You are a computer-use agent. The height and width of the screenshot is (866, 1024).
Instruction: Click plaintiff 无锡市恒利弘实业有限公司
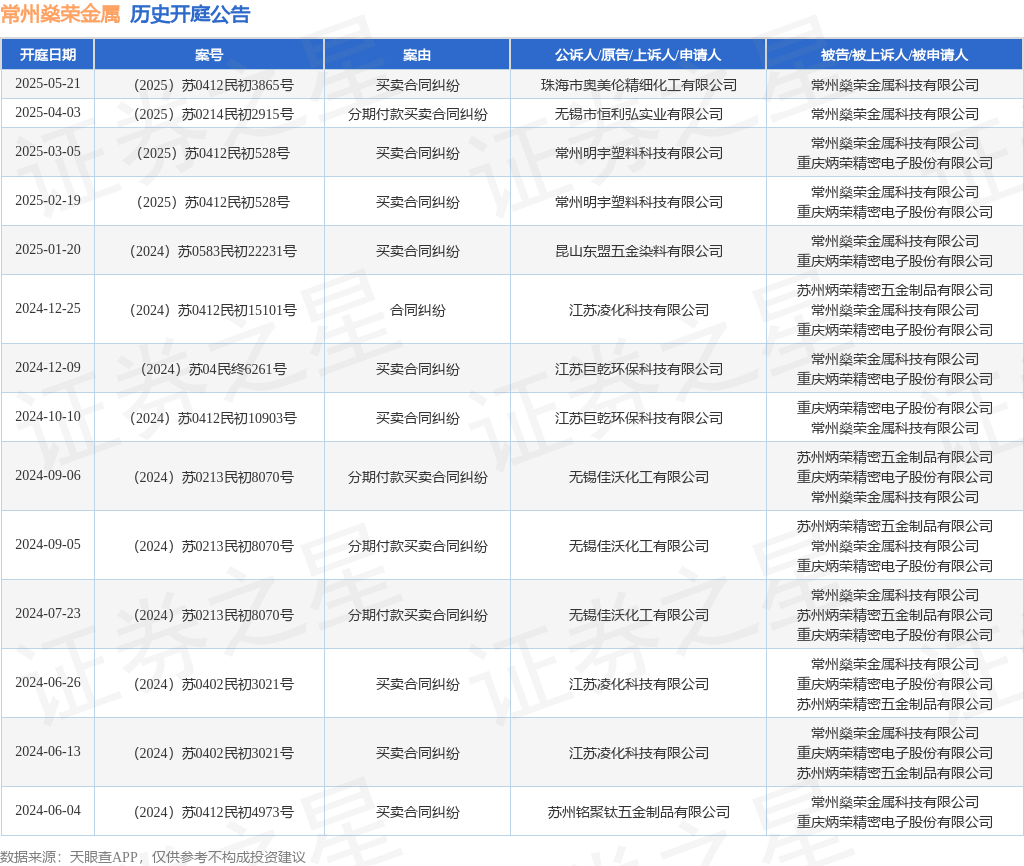point(639,114)
